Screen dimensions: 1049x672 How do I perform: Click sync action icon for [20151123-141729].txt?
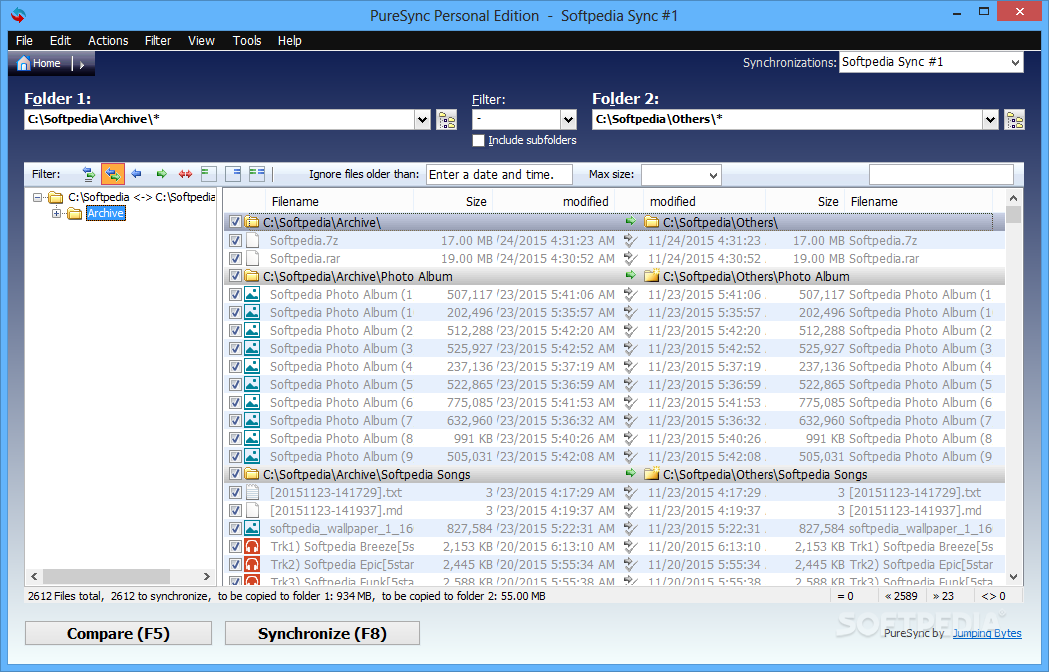630,492
